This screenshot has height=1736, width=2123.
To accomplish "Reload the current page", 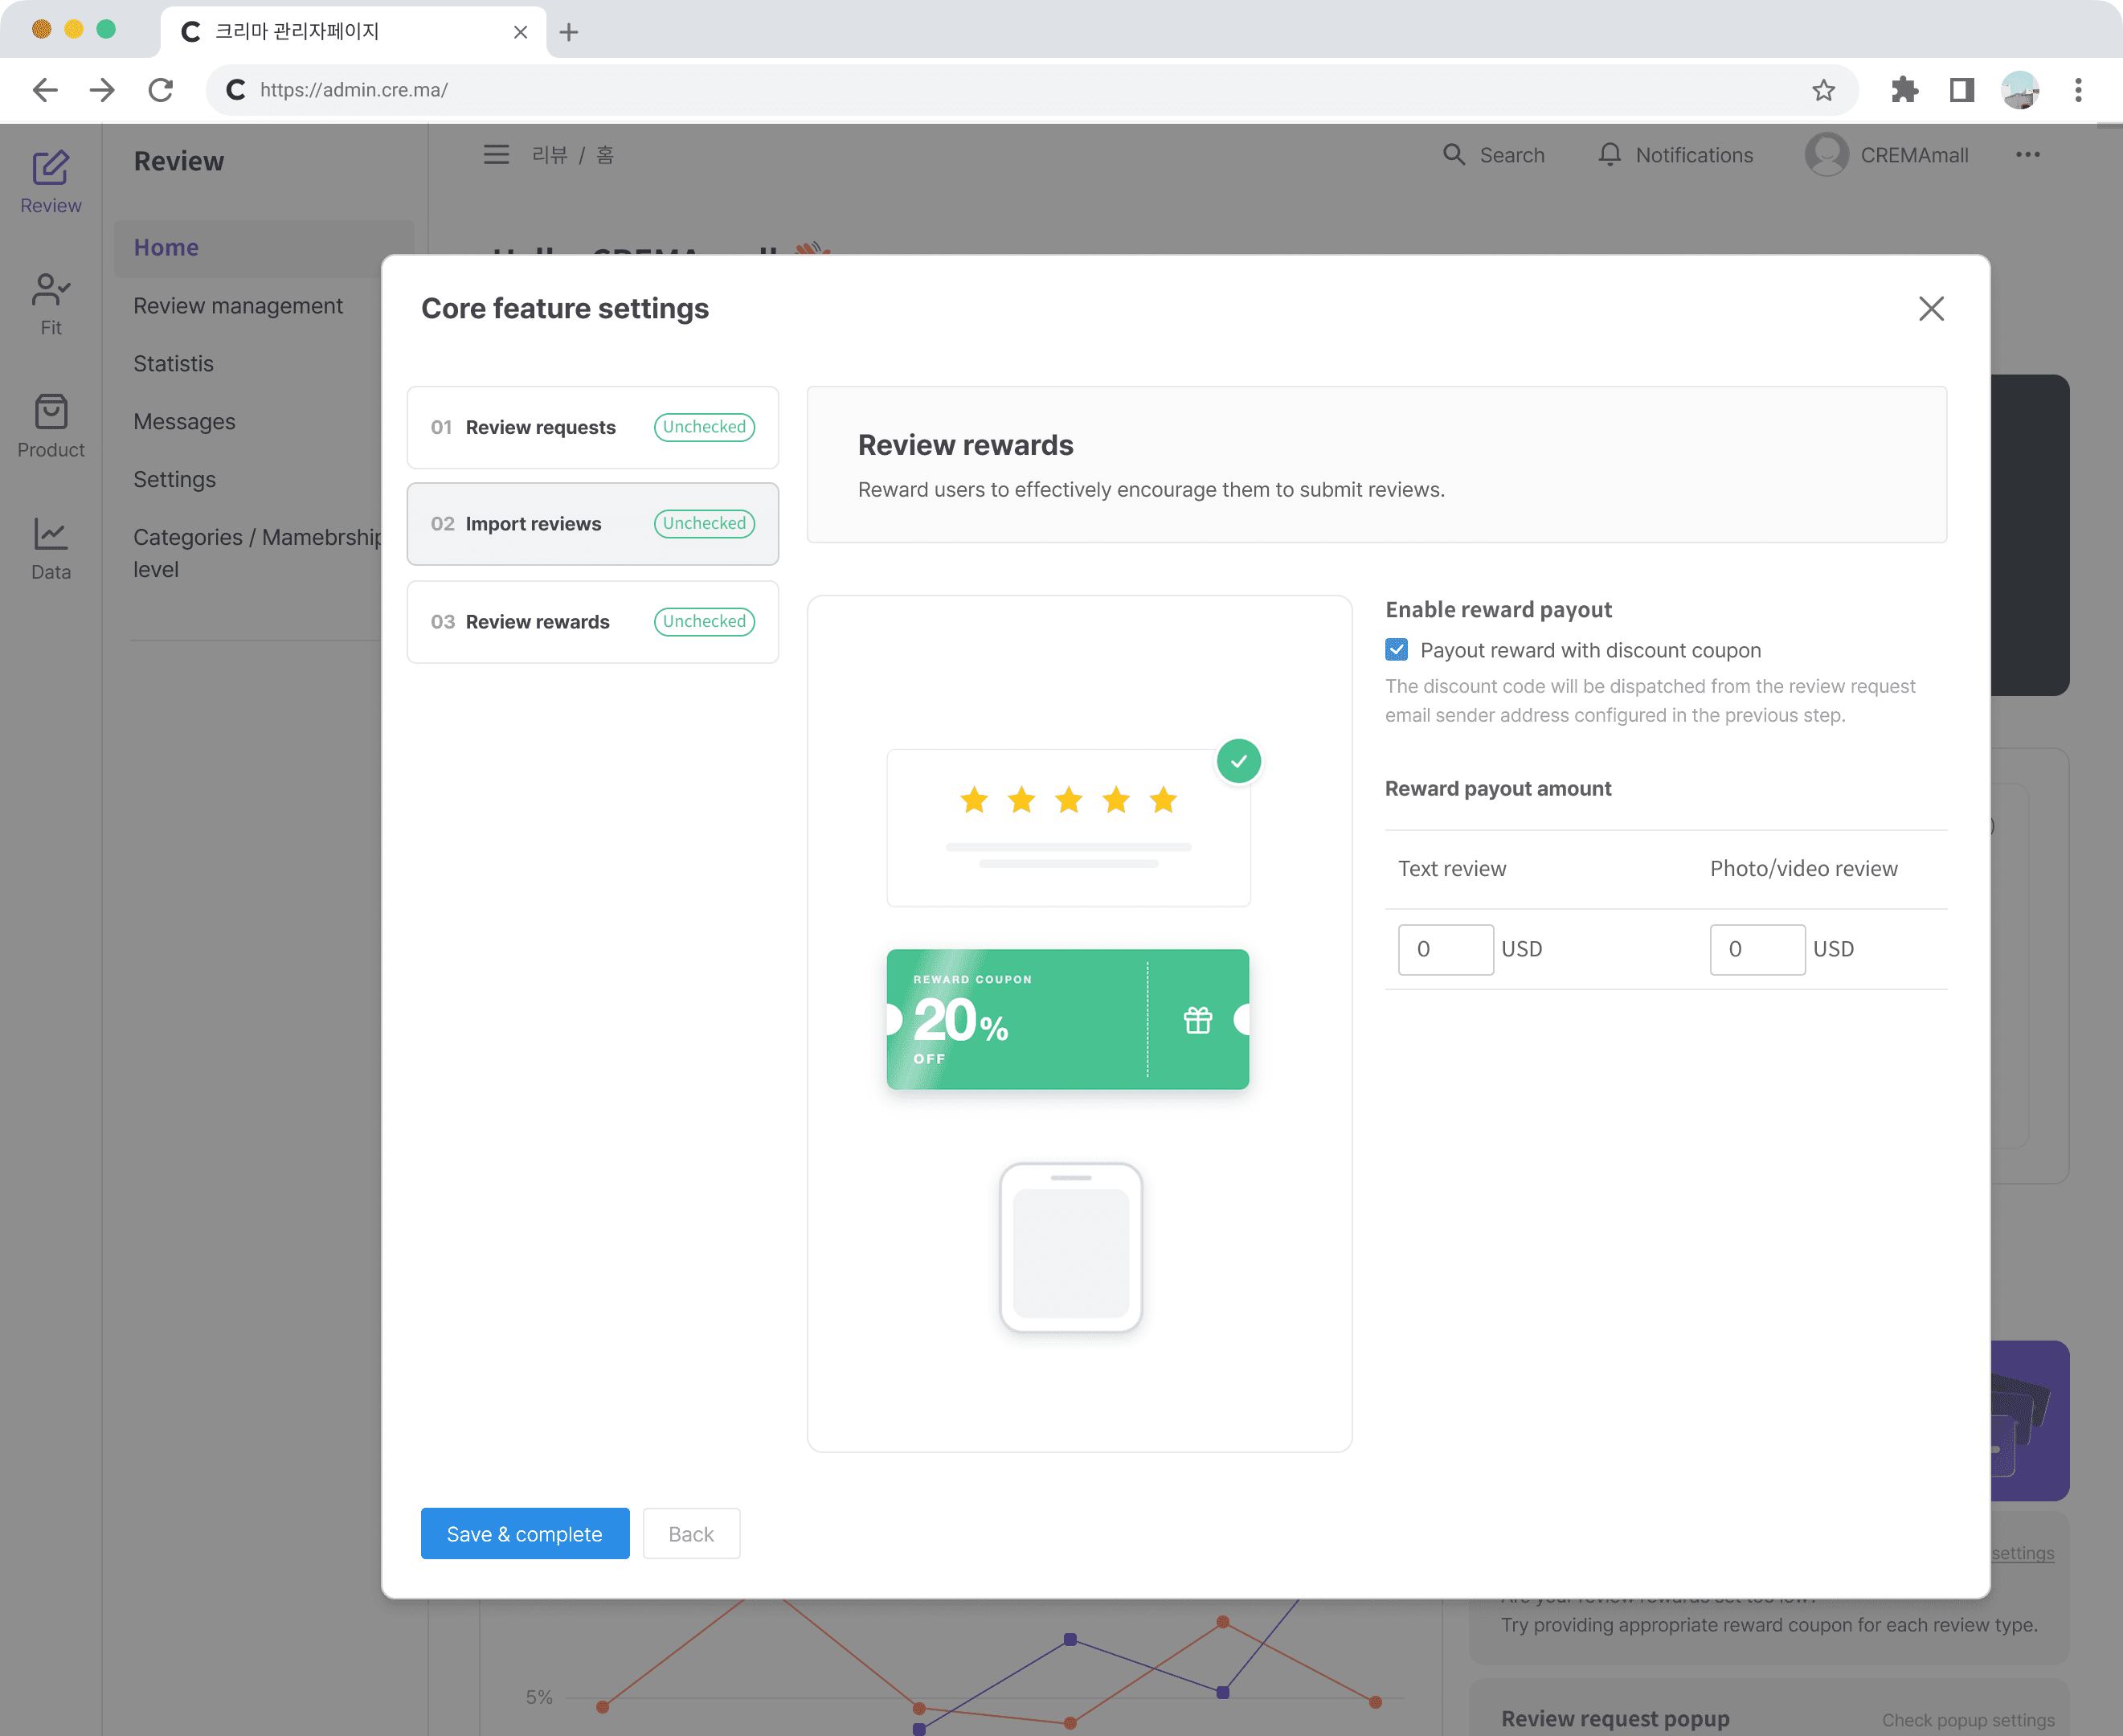I will [160, 90].
